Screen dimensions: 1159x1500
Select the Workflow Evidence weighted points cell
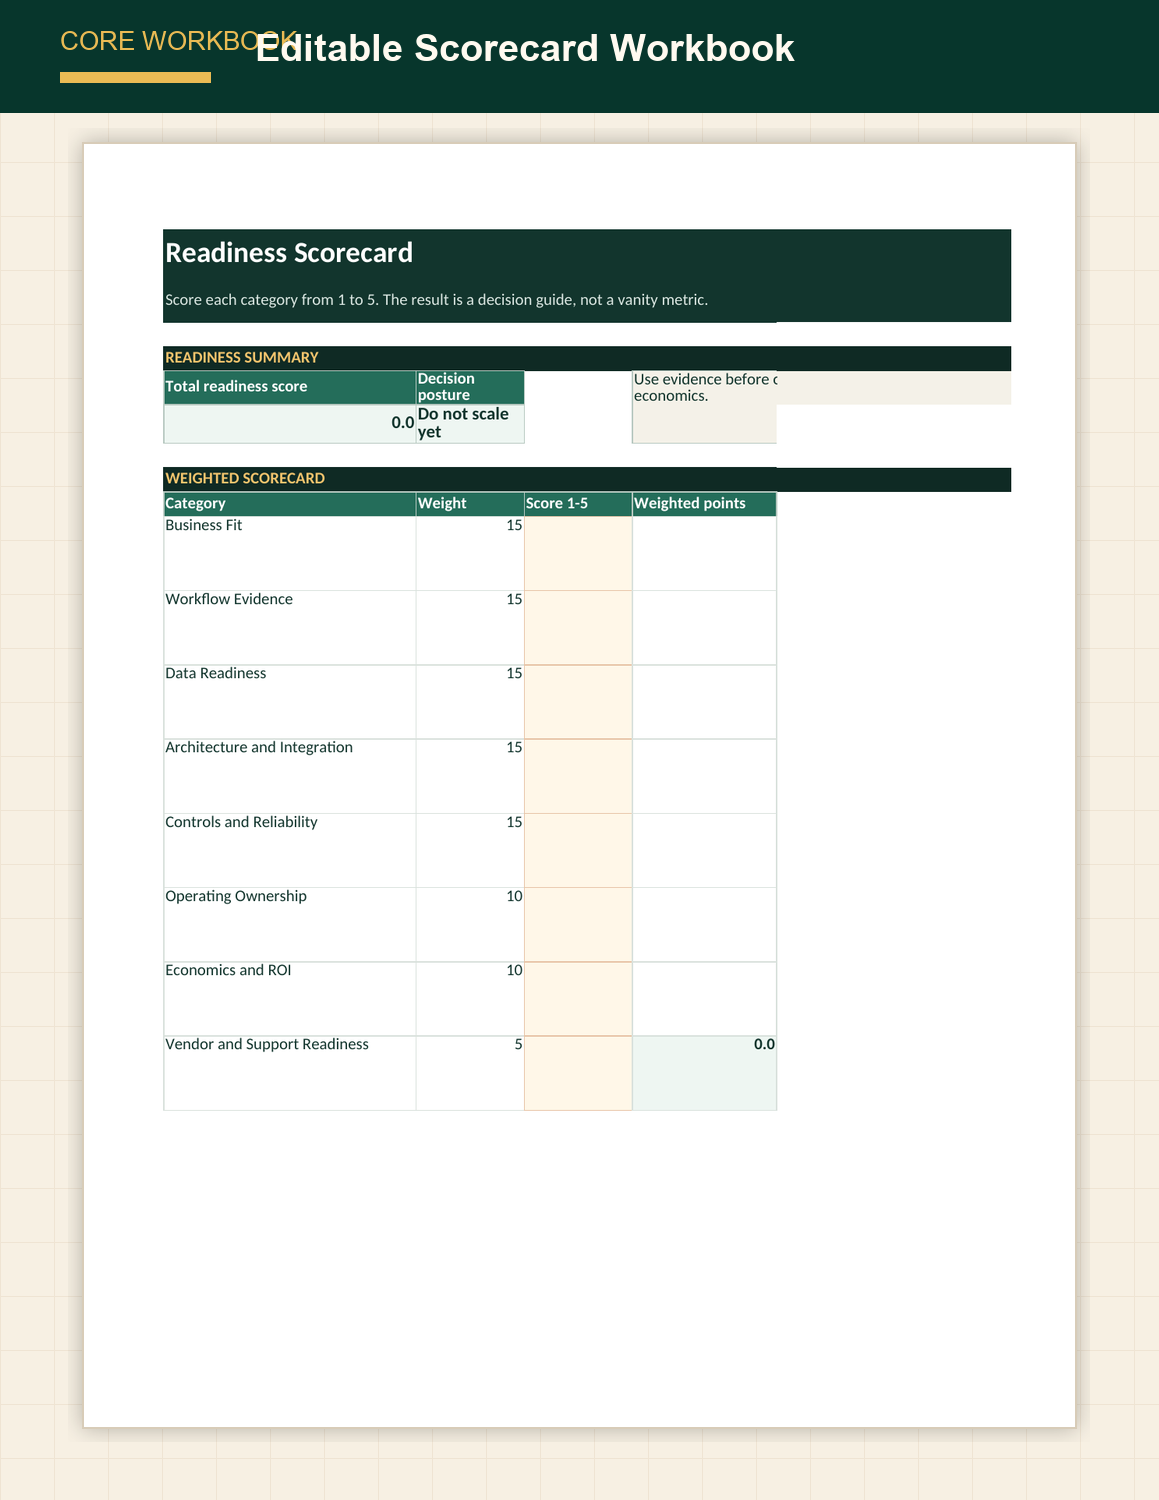click(704, 627)
